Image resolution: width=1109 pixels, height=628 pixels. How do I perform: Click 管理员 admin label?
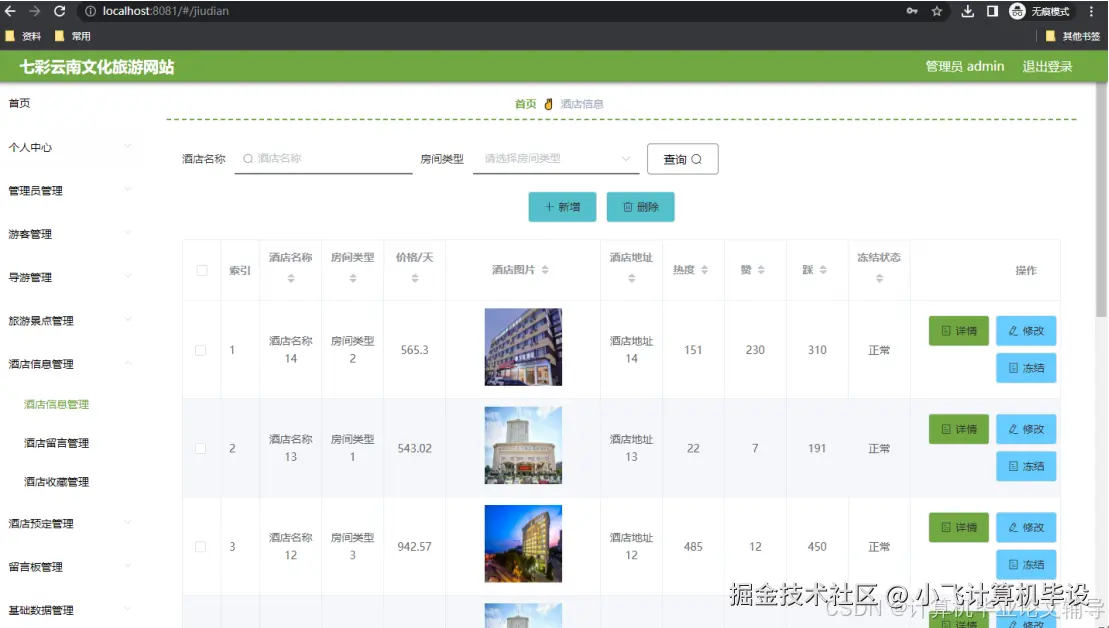(965, 66)
